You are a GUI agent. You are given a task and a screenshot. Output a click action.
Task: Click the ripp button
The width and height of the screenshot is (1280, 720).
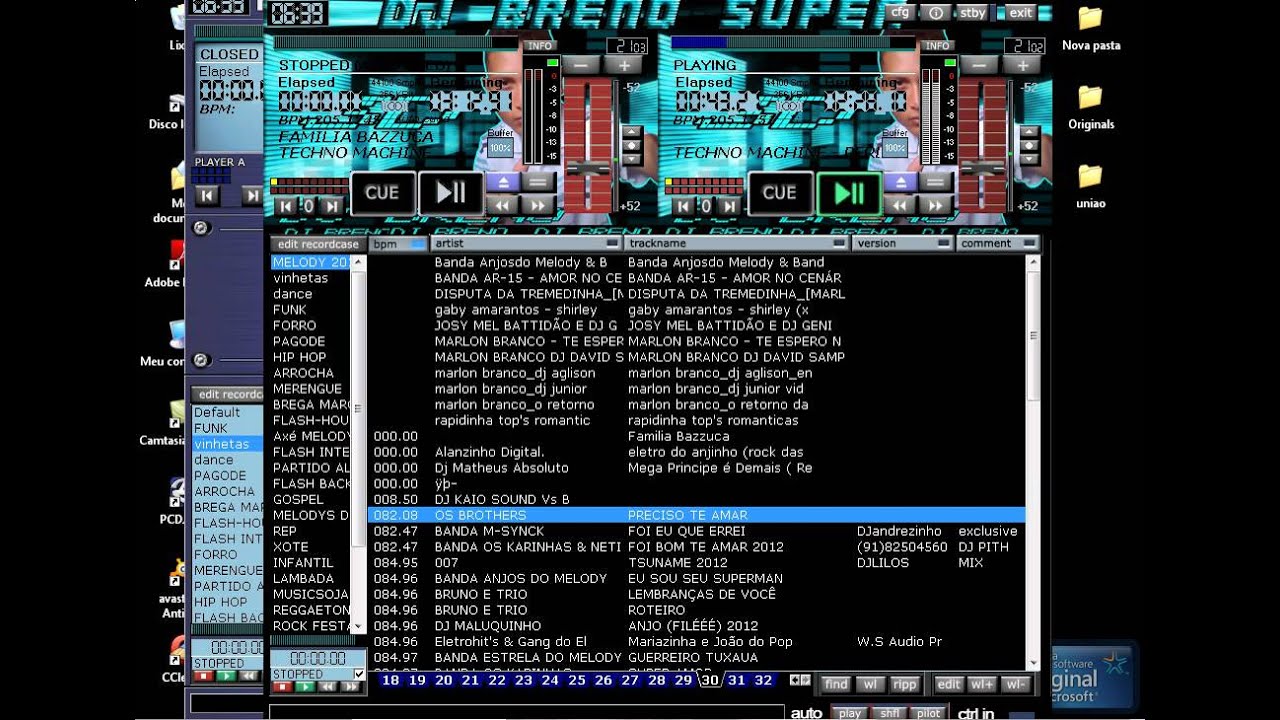click(905, 684)
